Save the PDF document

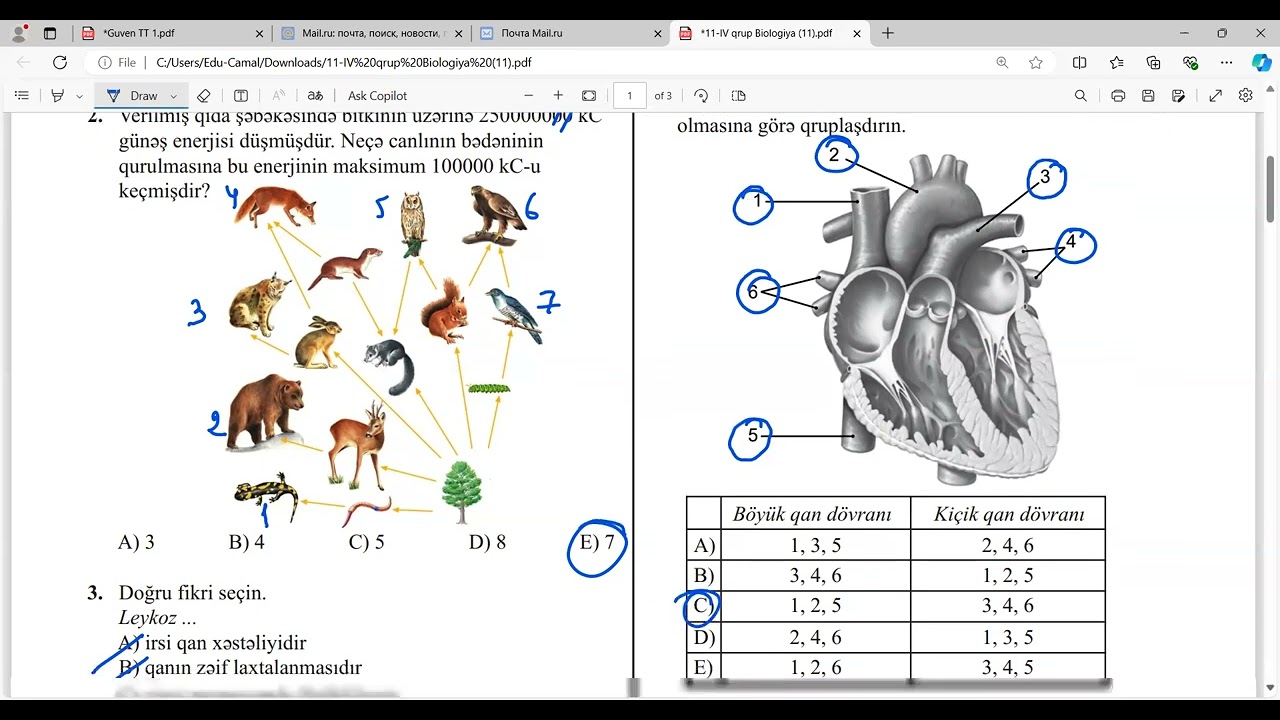[1148, 96]
